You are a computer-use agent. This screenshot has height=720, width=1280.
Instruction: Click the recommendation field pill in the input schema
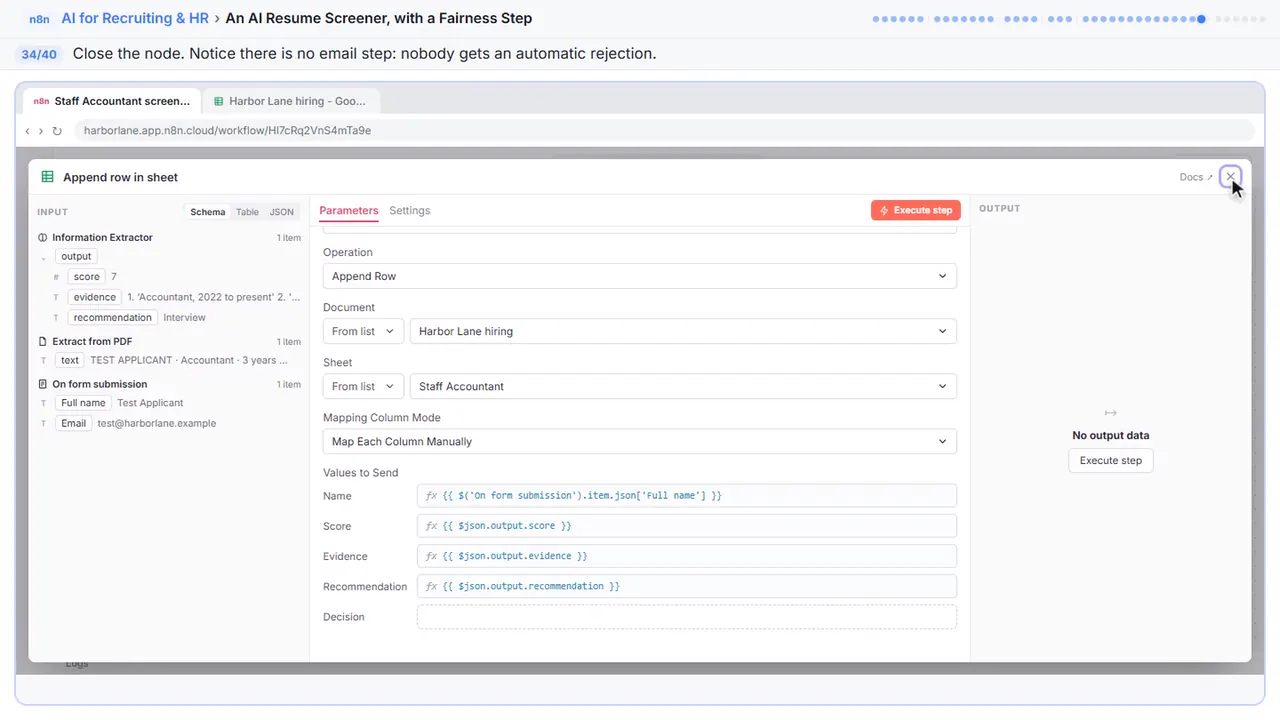point(112,318)
